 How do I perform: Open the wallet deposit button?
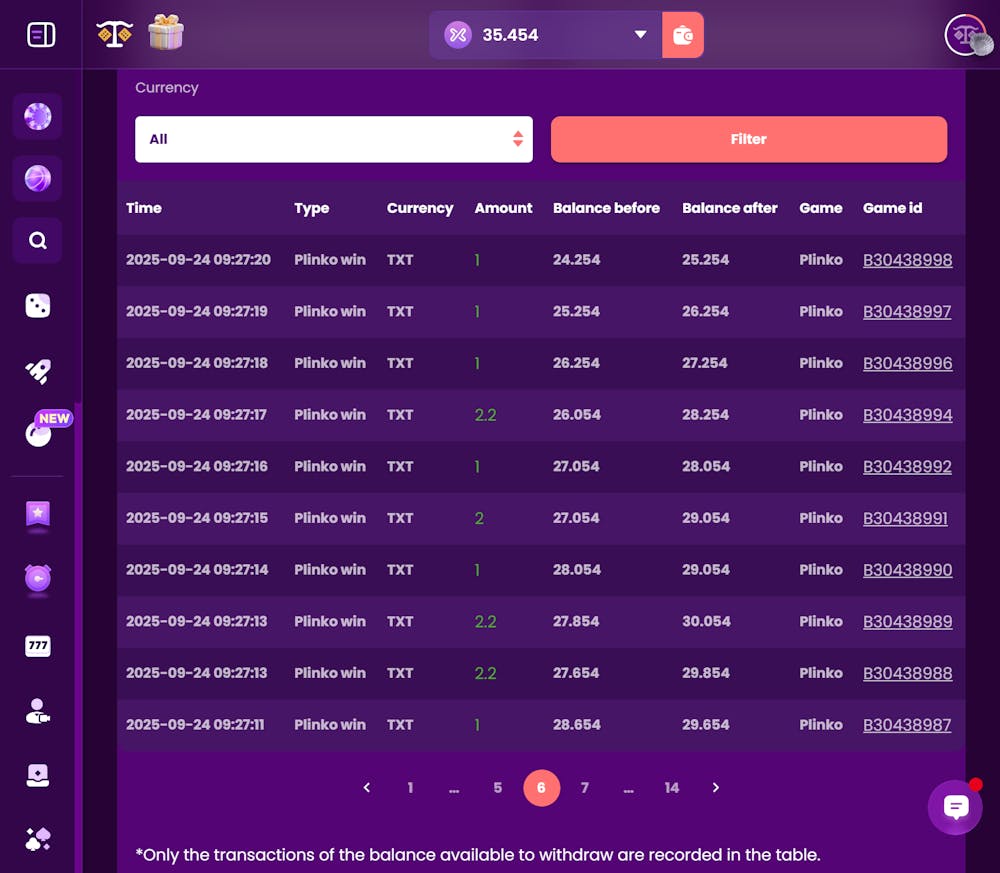(x=682, y=35)
